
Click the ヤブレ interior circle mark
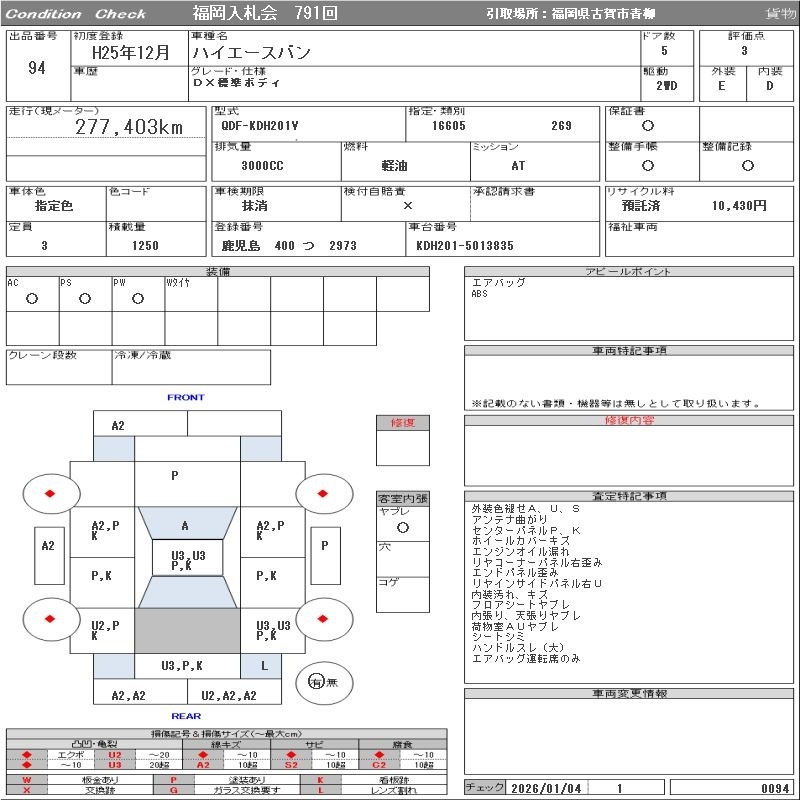pyautogui.click(x=403, y=528)
